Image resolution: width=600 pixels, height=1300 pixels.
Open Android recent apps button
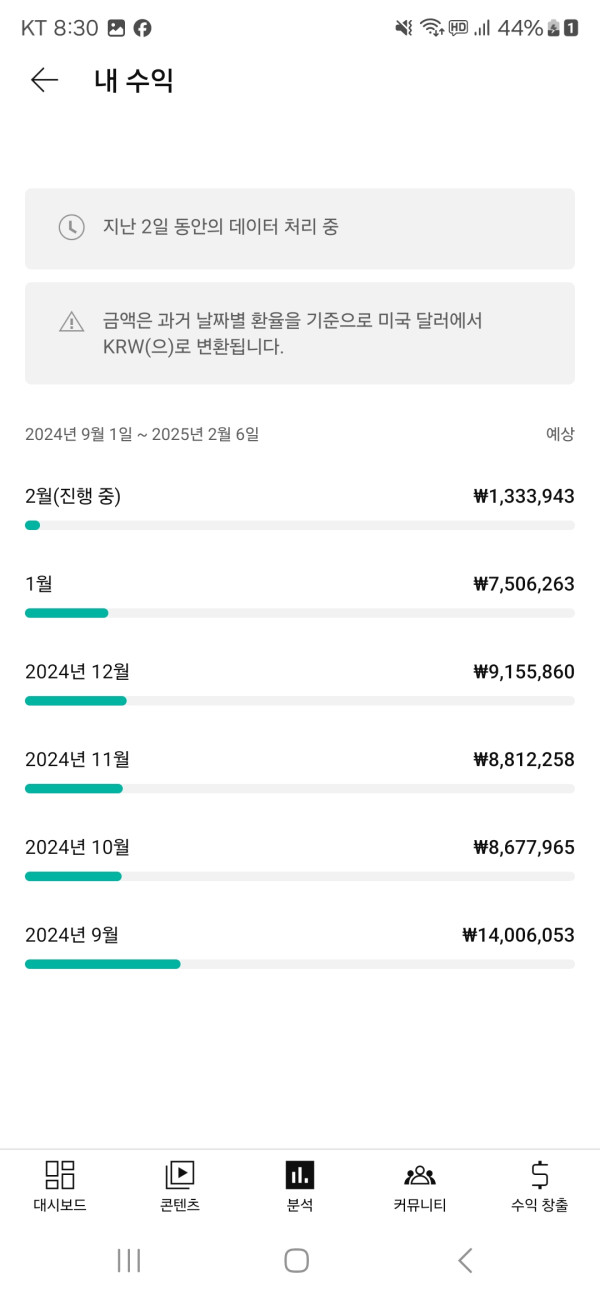(129, 1260)
